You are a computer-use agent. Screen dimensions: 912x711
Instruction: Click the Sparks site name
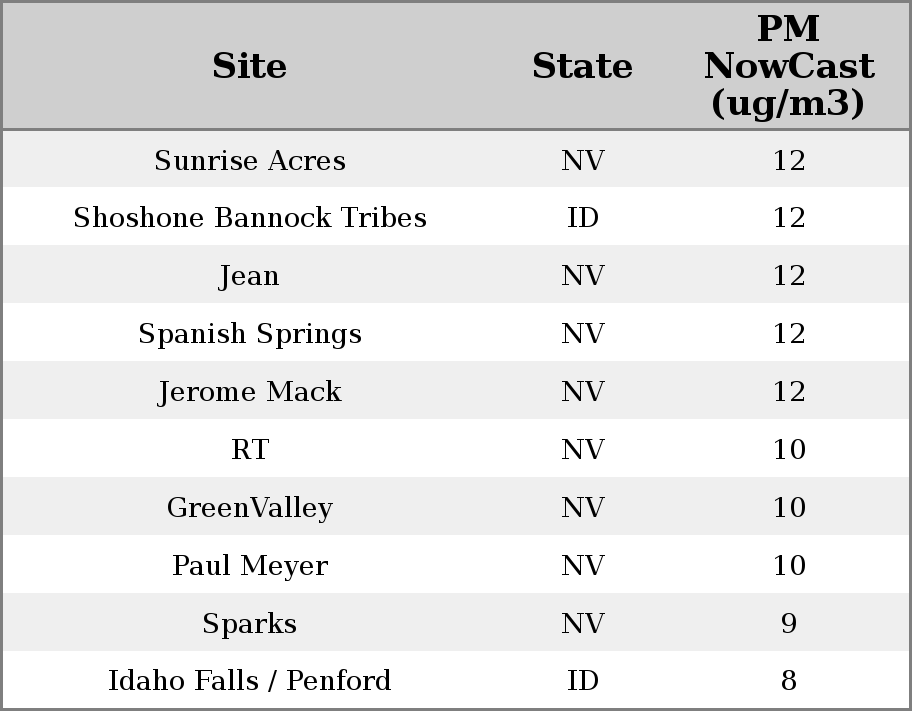(x=250, y=624)
